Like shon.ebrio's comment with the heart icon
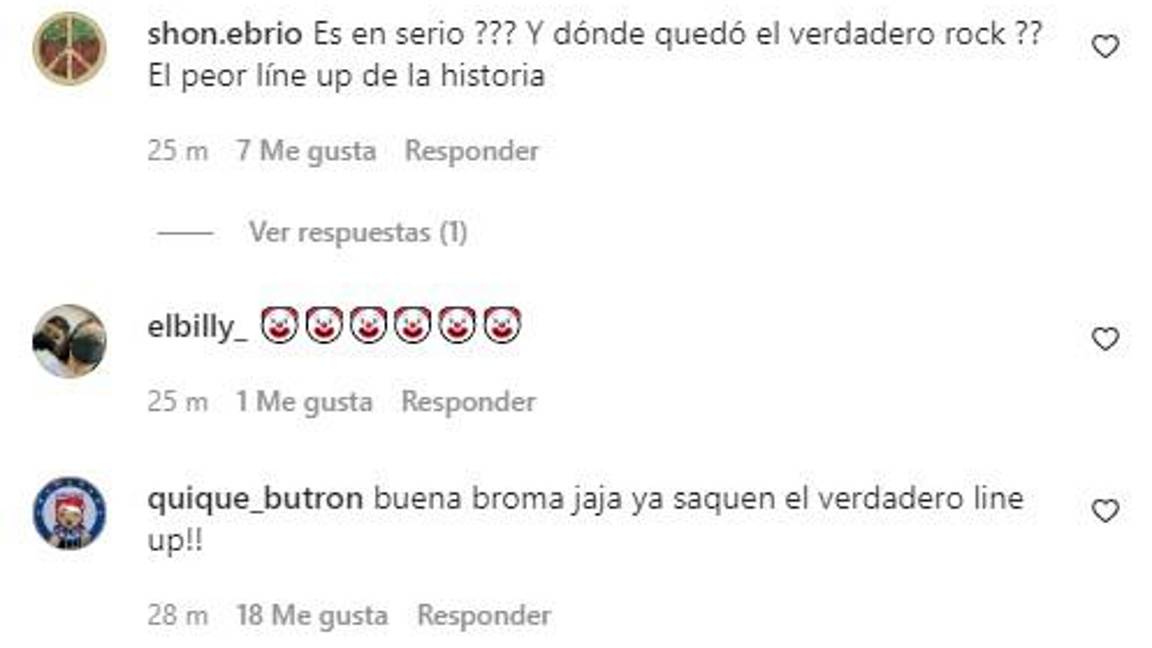1152x648 pixels. tap(1105, 47)
